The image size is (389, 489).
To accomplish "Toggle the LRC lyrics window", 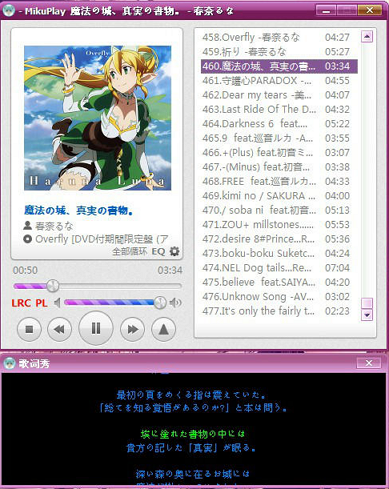I will point(21,303).
